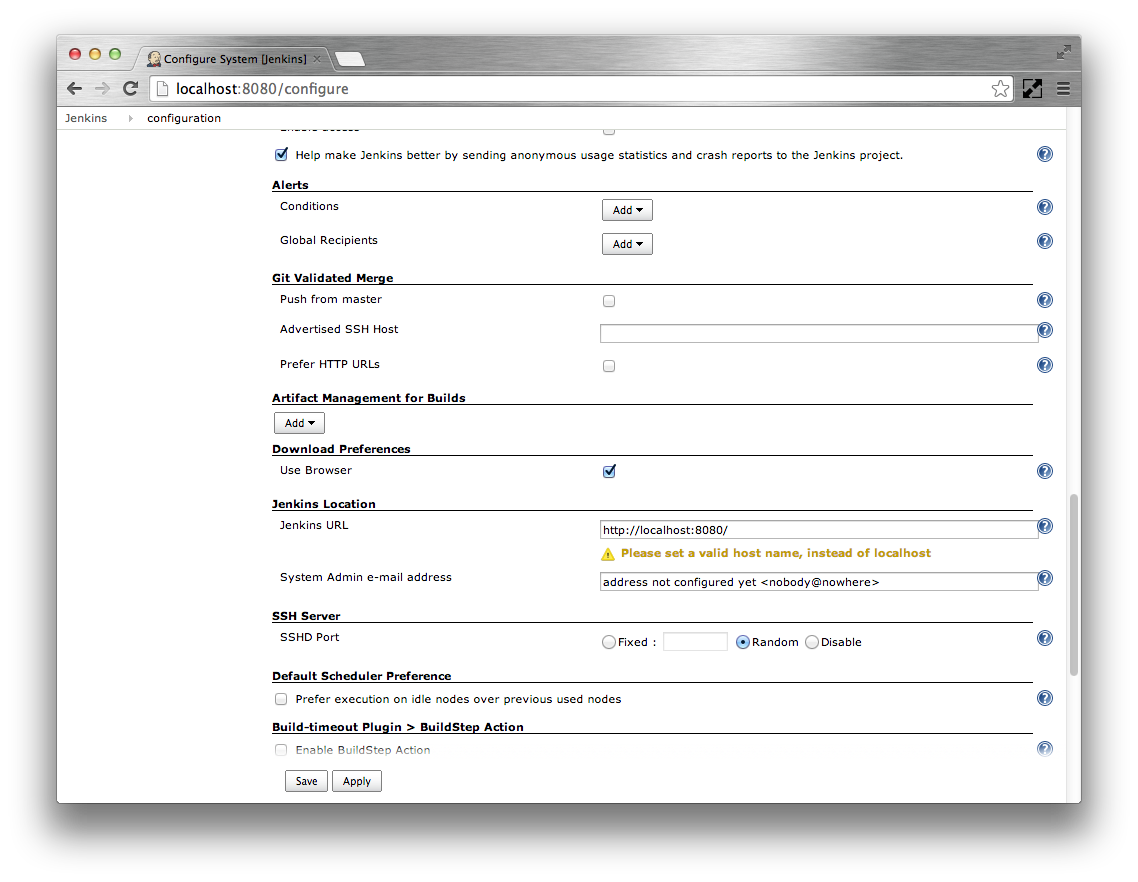
Task: Enable Prefer HTTP URLs checkbox
Action: tap(609, 366)
